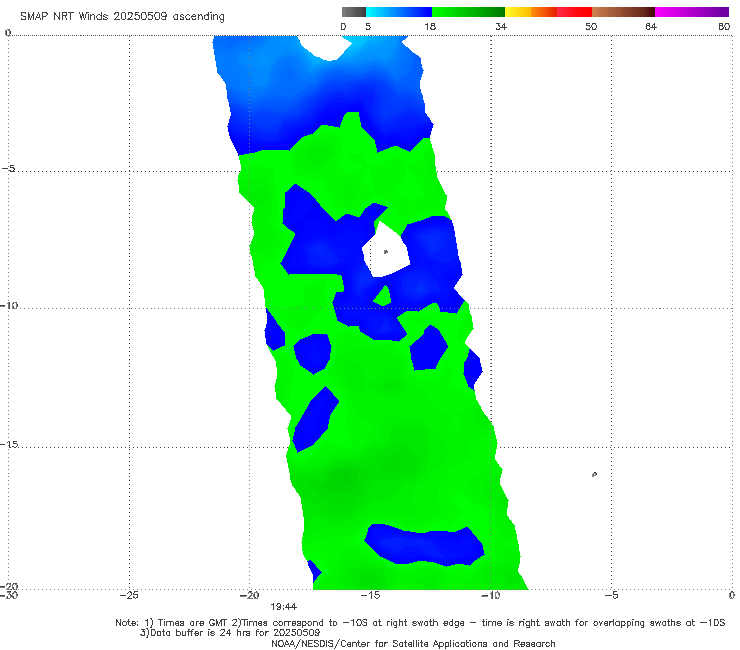Select the gray segment of the wind color bar

tap(353, 12)
